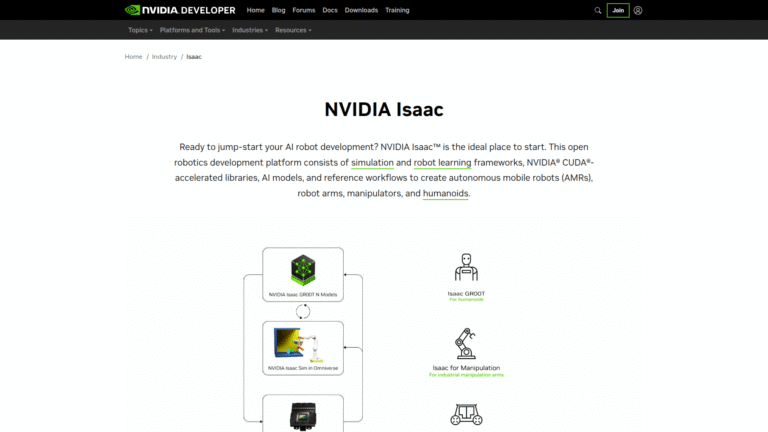
Task: Click the Join button
Action: click(618, 10)
